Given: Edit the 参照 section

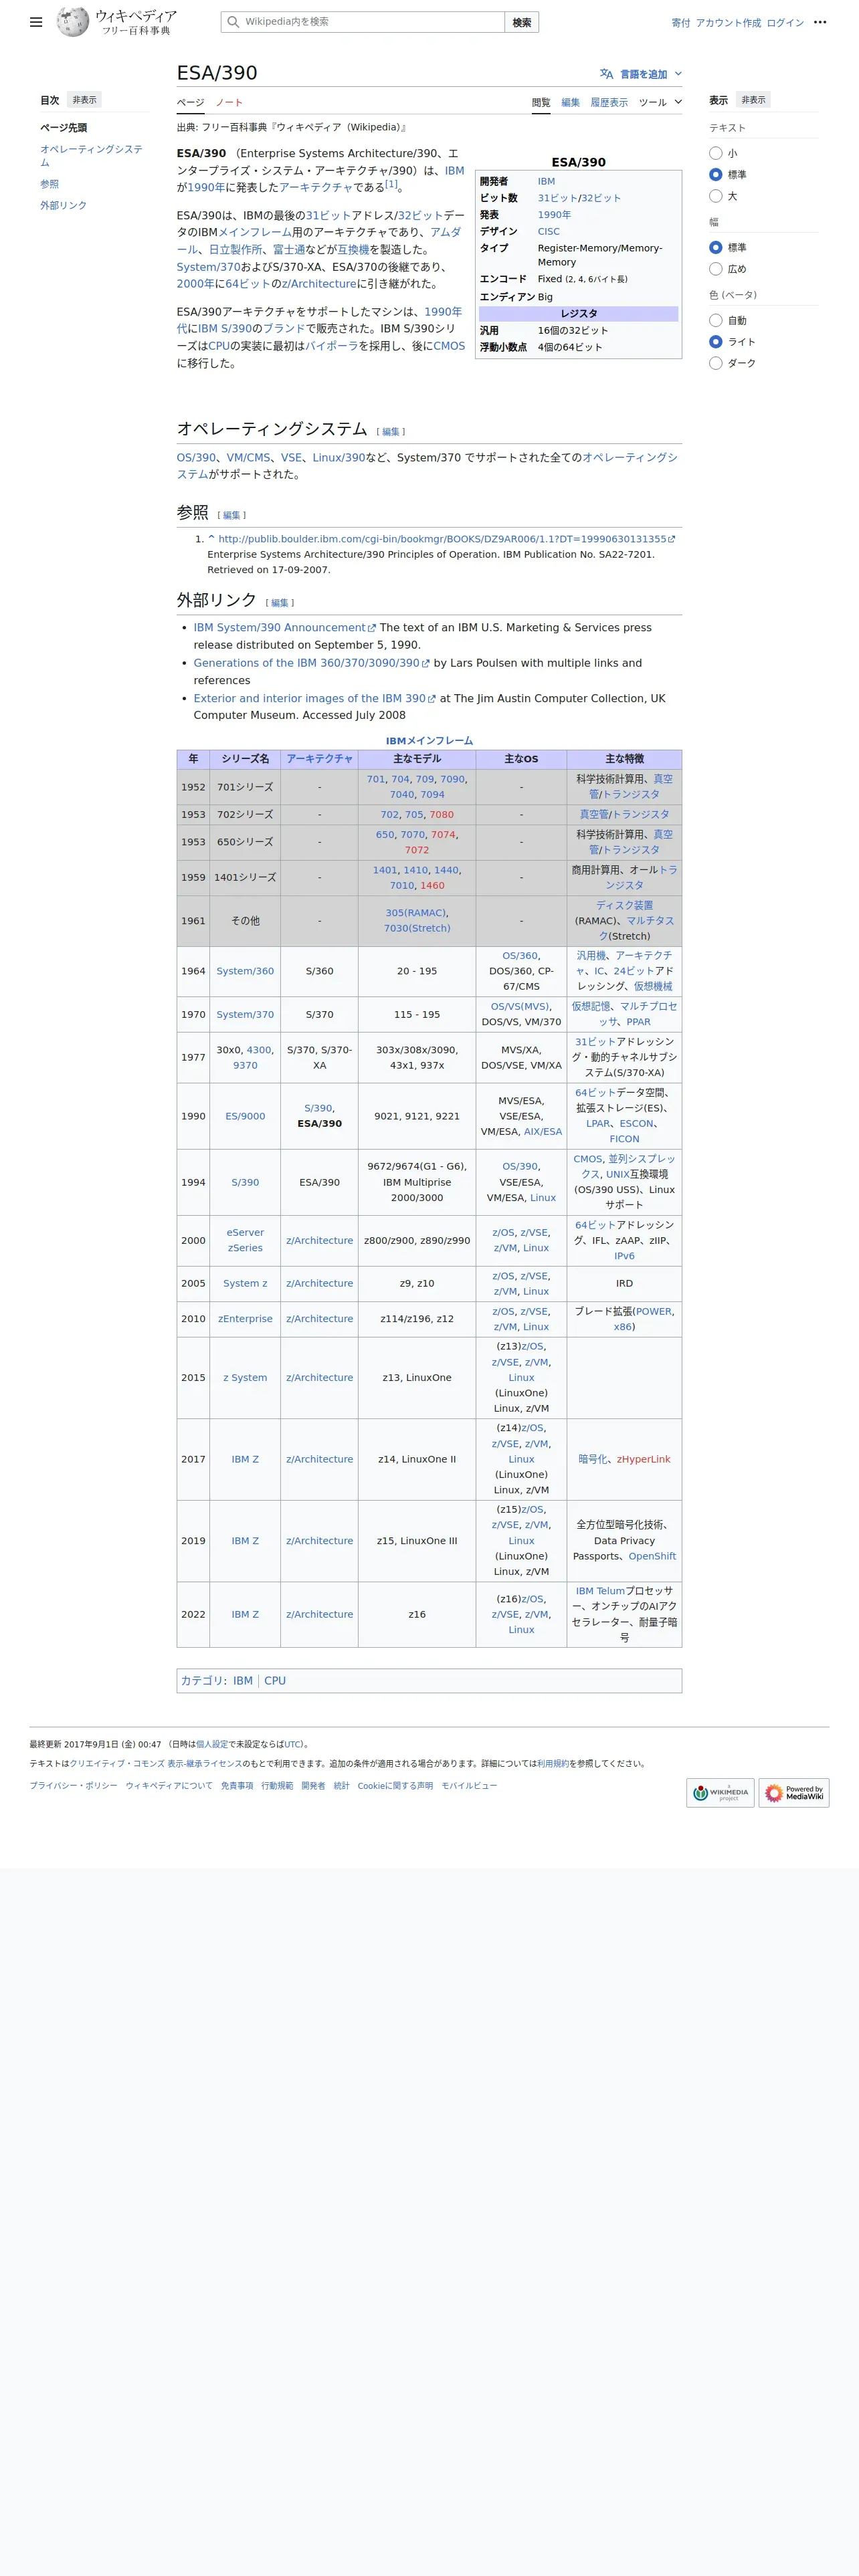Looking at the screenshot, I should pos(231,515).
